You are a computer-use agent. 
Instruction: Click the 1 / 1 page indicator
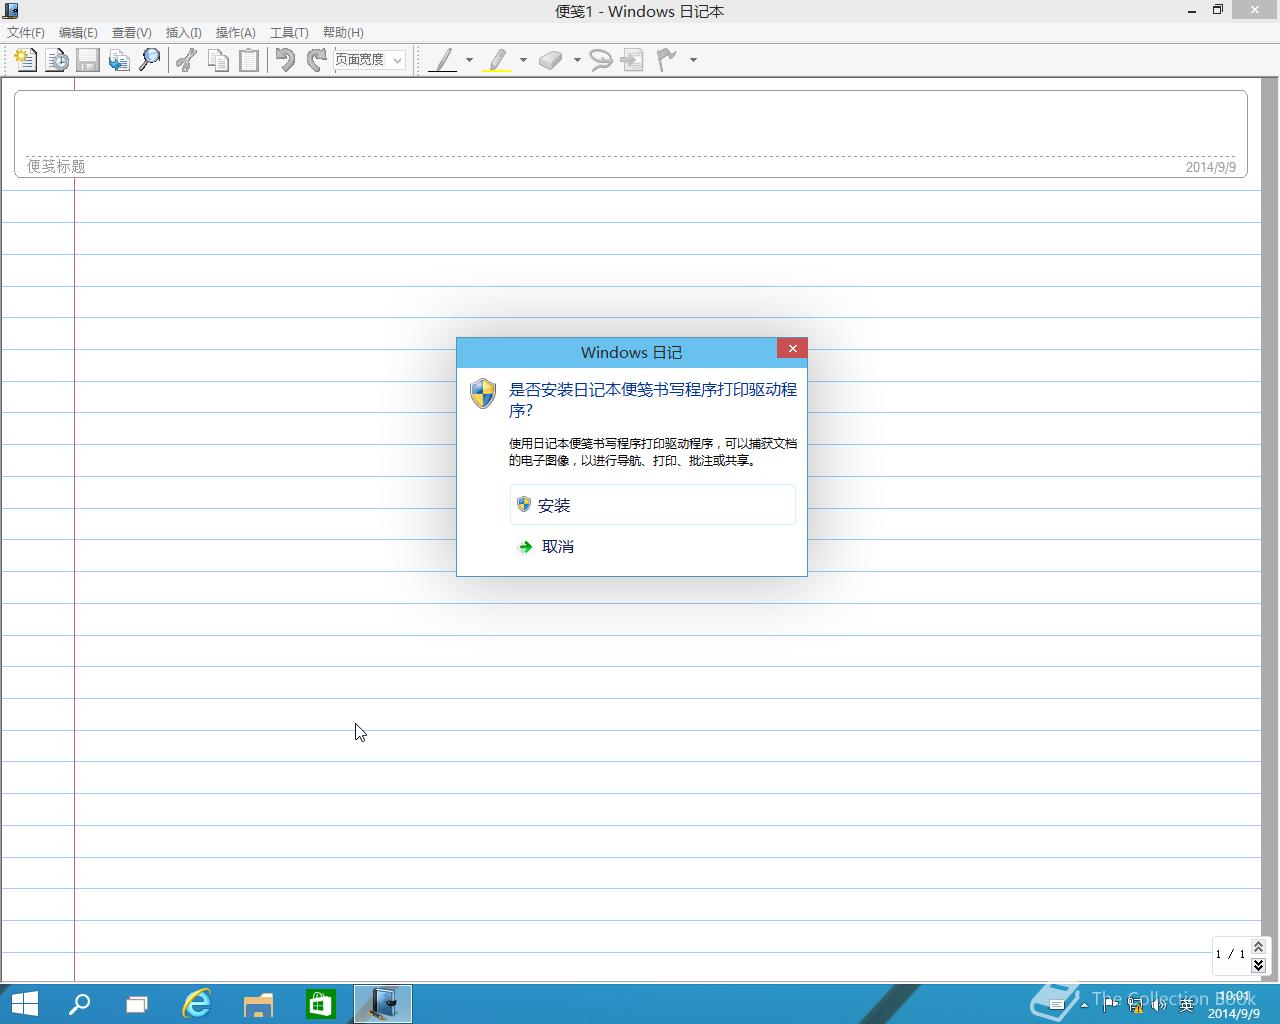[x=1230, y=954]
